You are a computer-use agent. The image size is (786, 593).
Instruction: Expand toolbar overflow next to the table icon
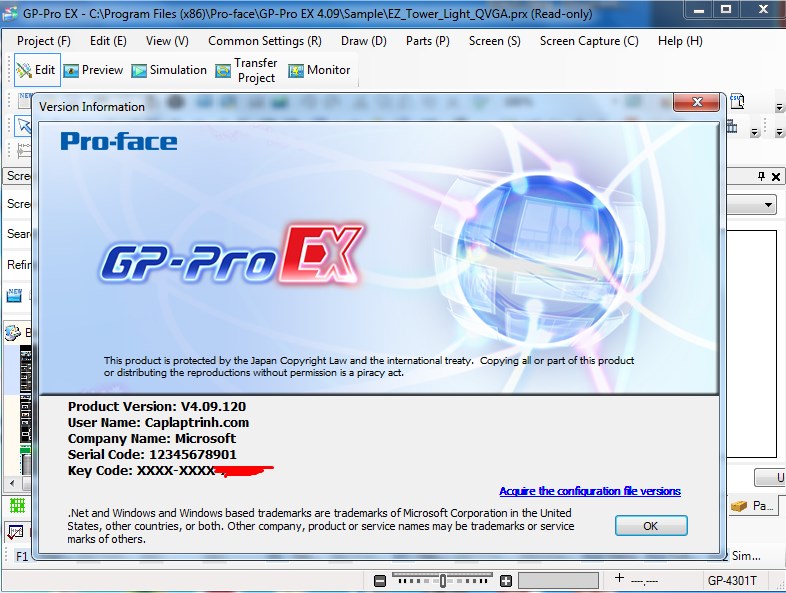coord(754,132)
